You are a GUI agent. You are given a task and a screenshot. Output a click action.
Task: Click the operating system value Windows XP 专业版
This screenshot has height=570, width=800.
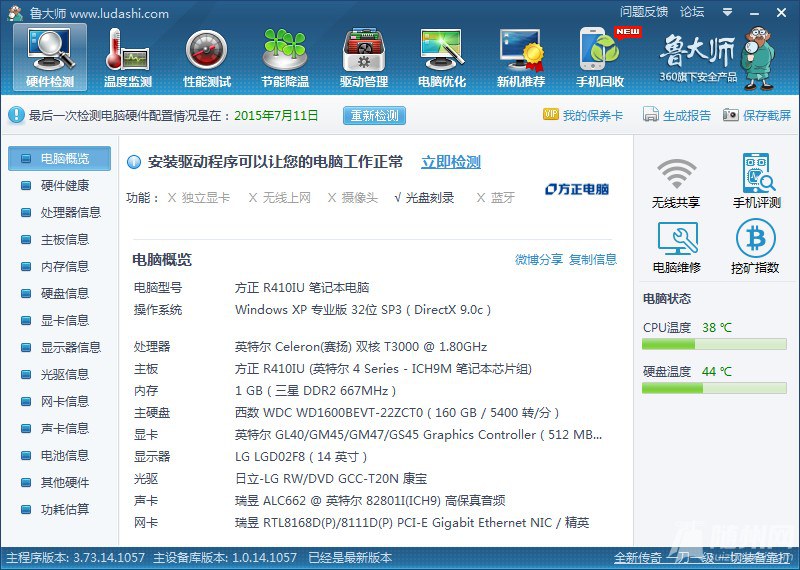(363, 310)
